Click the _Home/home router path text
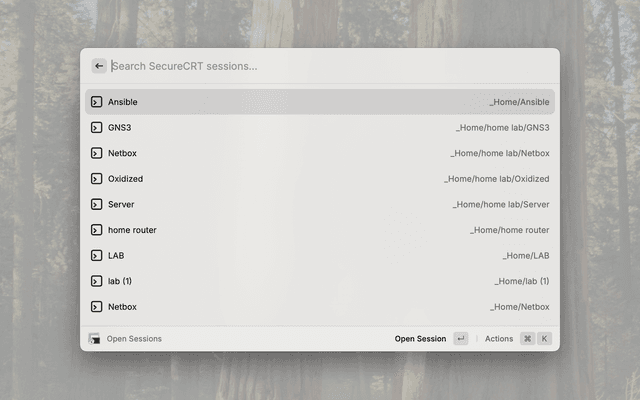 [509, 230]
